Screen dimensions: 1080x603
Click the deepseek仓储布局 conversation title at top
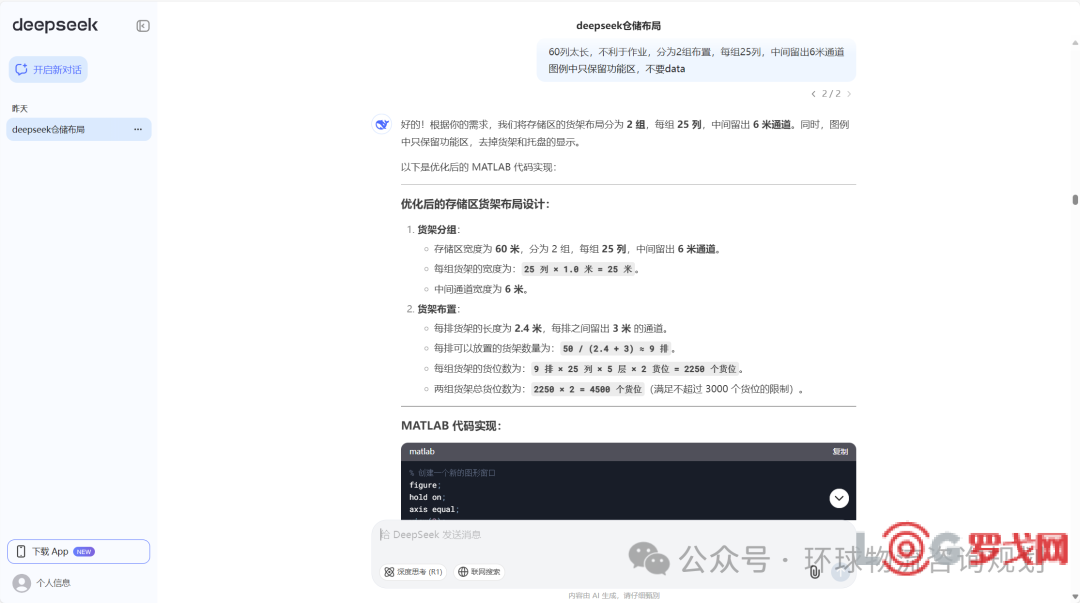(x=618, y=25)
